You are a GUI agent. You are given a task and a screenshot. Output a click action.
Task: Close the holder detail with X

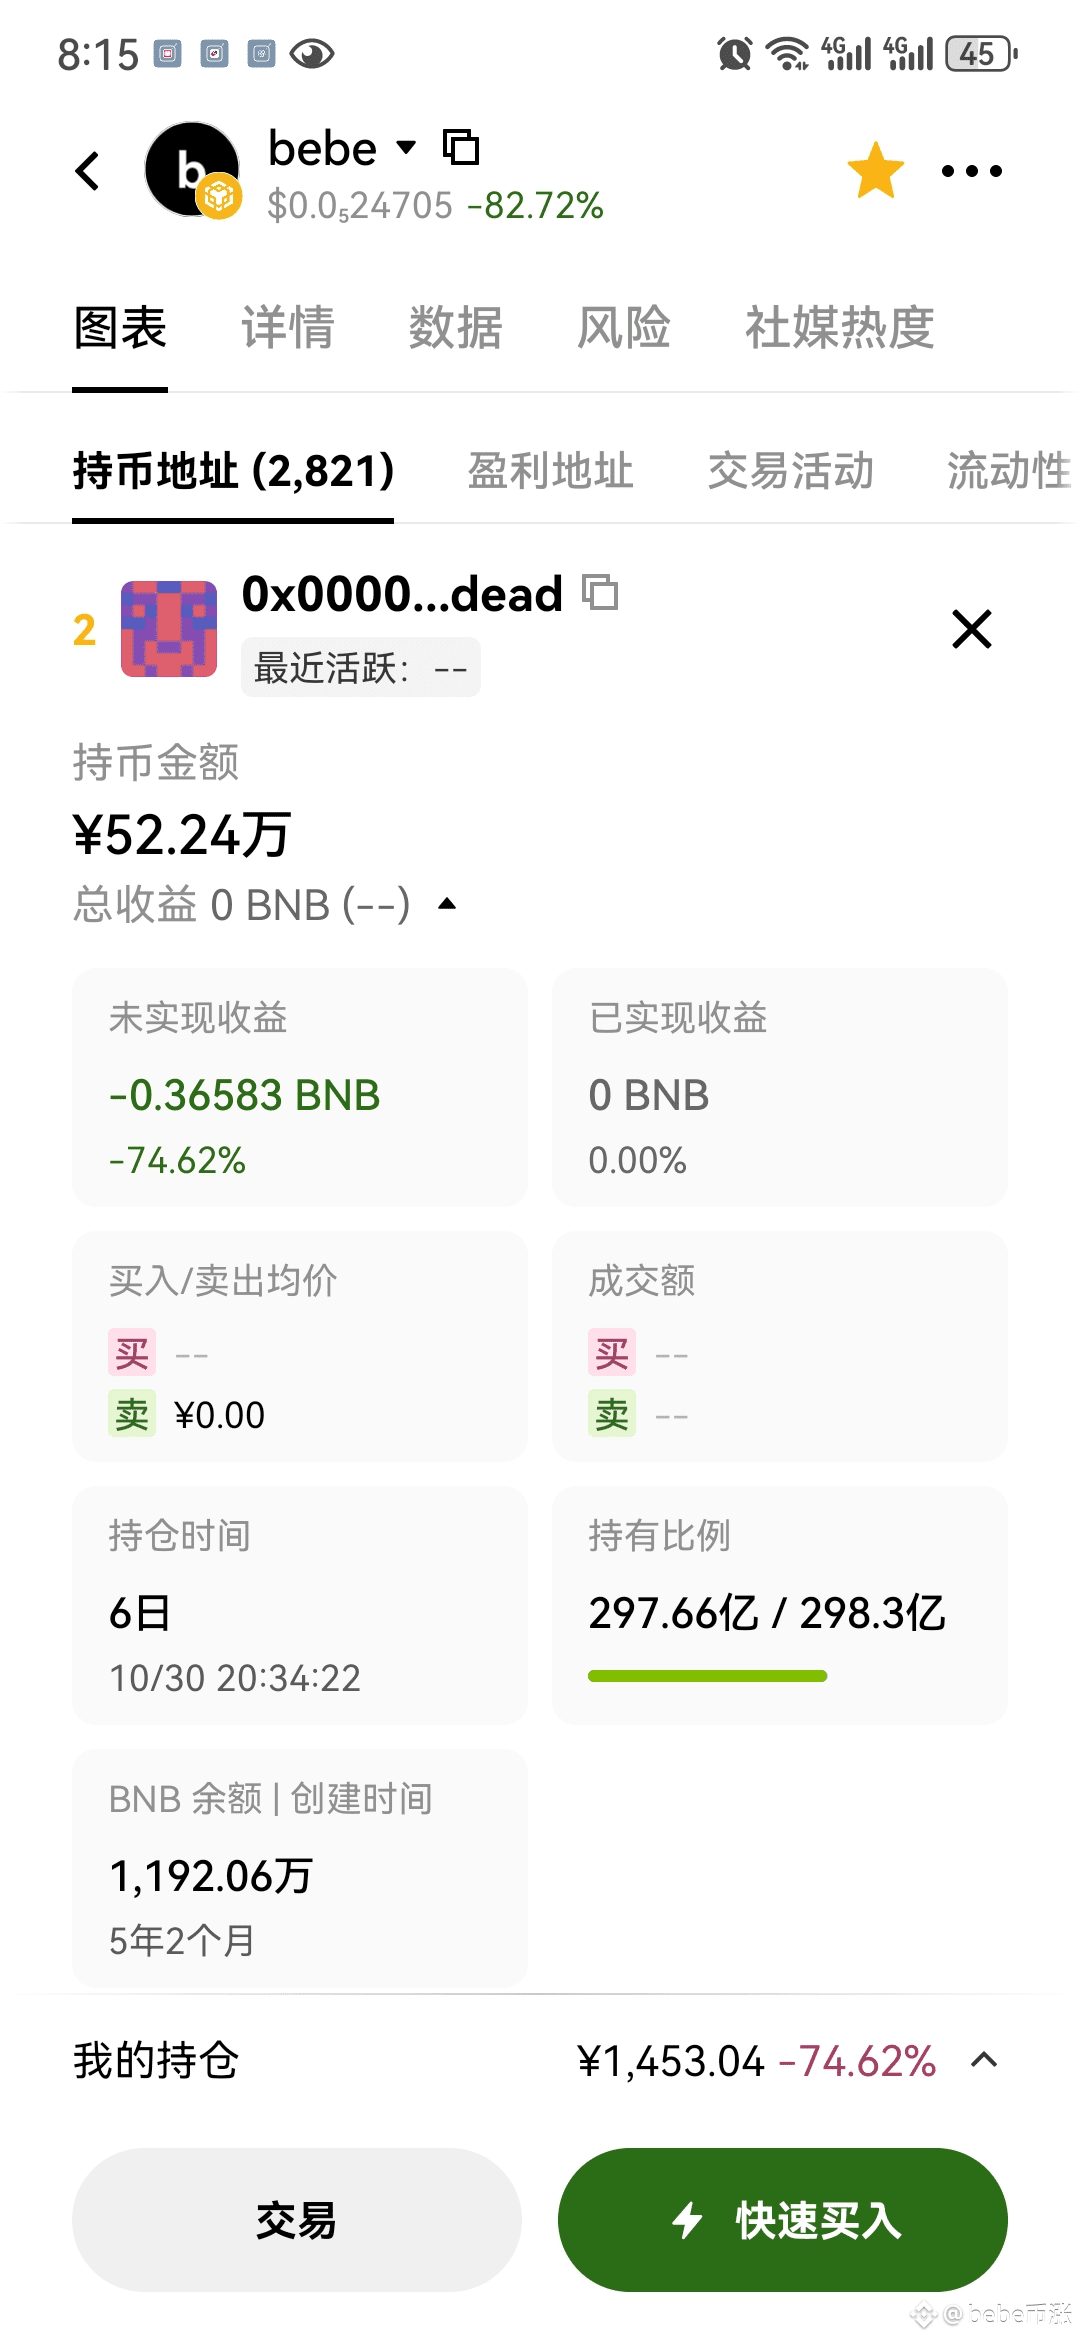(x=971, y=629)
